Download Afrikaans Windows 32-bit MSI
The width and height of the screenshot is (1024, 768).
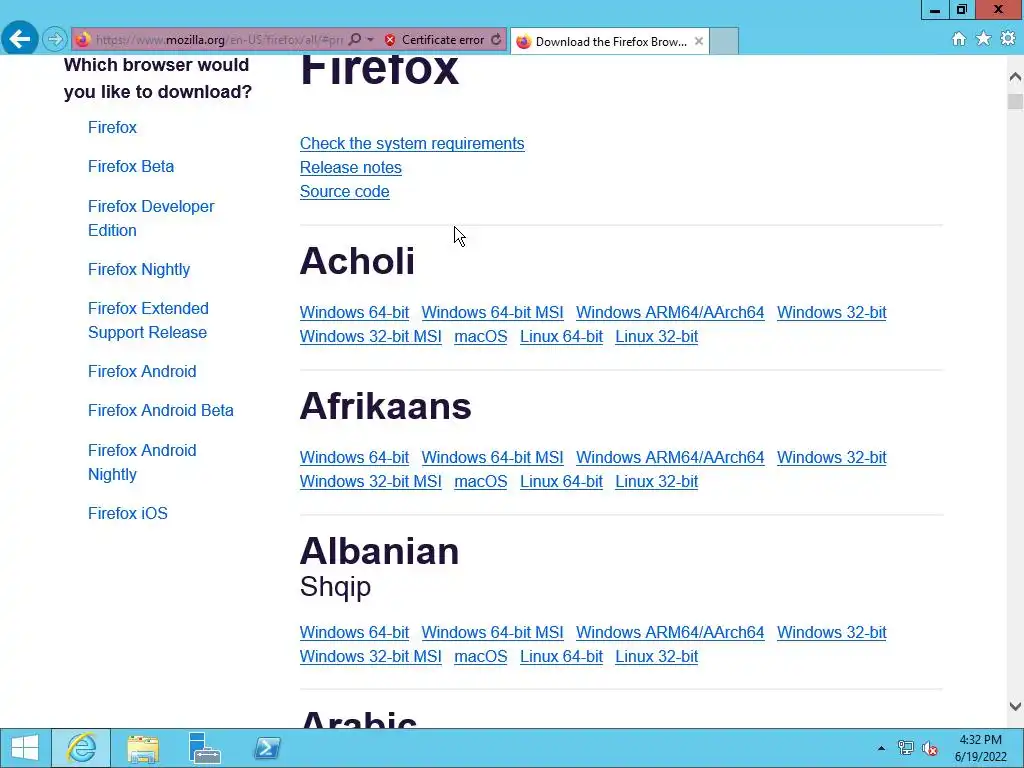(x=370, y=482)
